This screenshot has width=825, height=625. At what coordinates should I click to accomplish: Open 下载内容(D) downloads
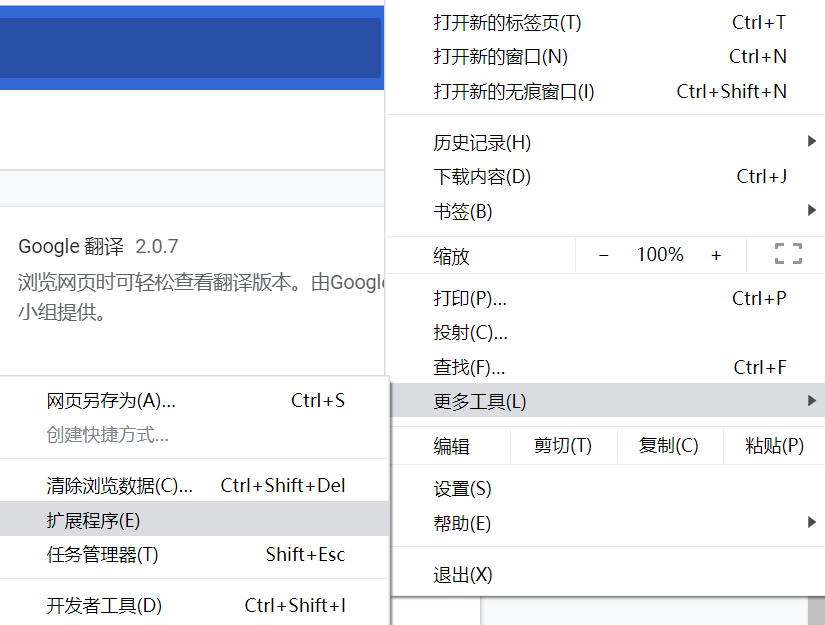[x=482, y=177]
